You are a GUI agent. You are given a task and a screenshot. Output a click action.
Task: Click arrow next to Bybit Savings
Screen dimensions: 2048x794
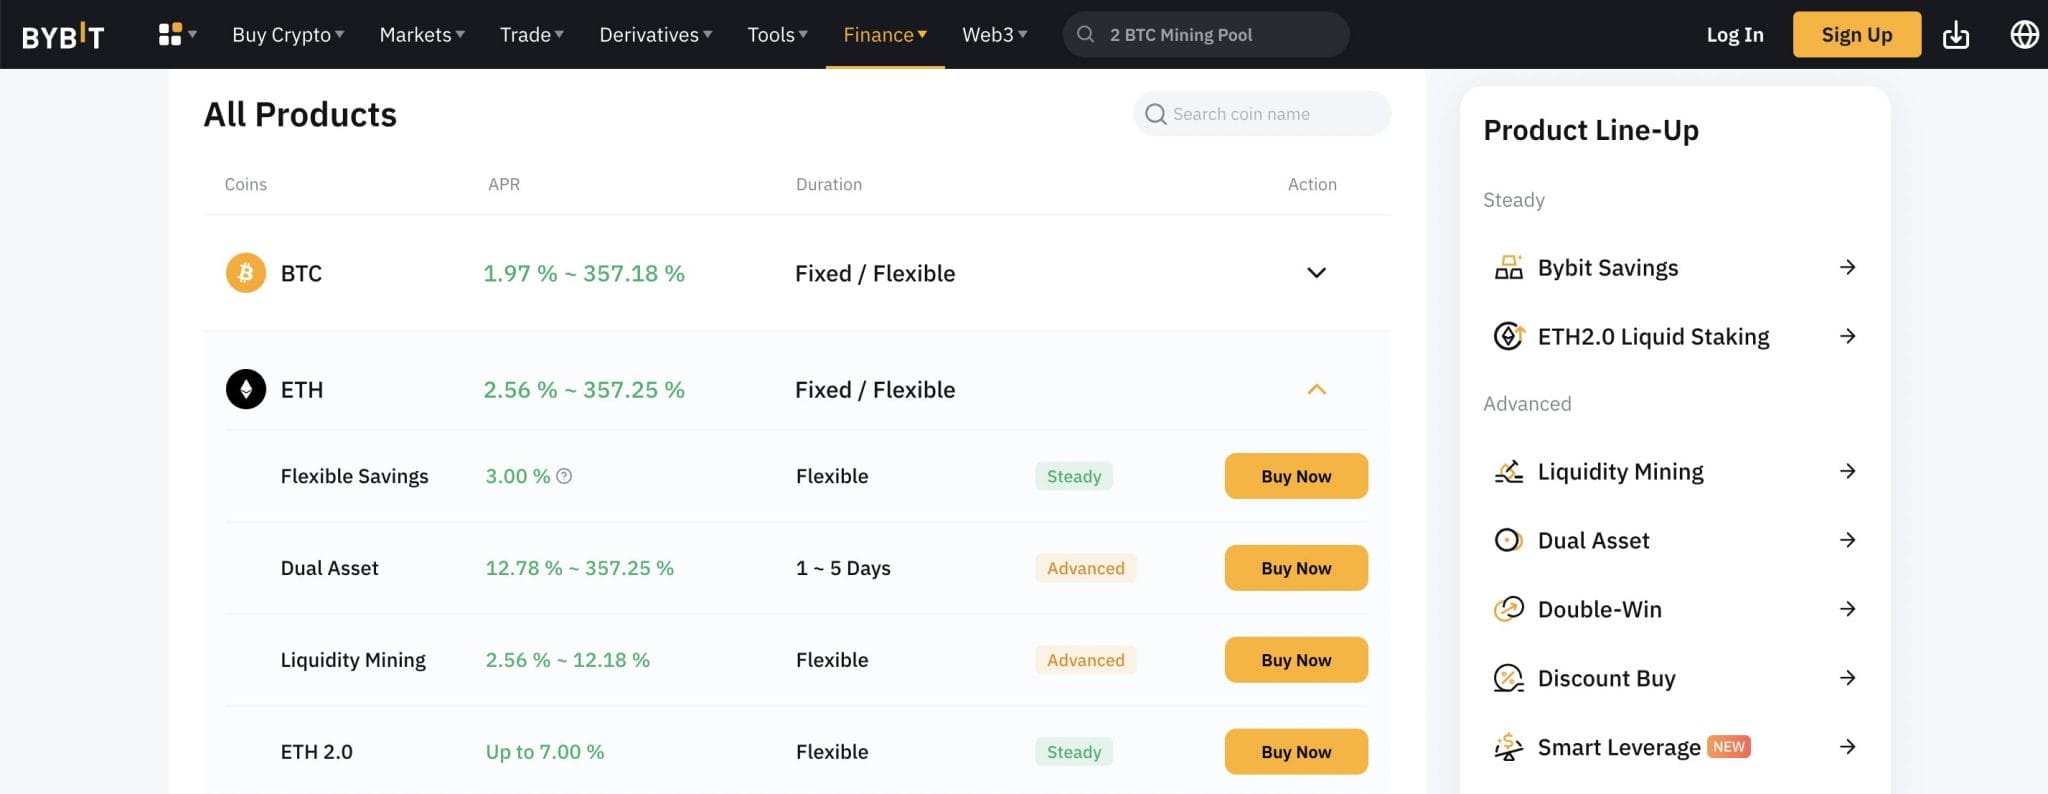point(1848,268)
